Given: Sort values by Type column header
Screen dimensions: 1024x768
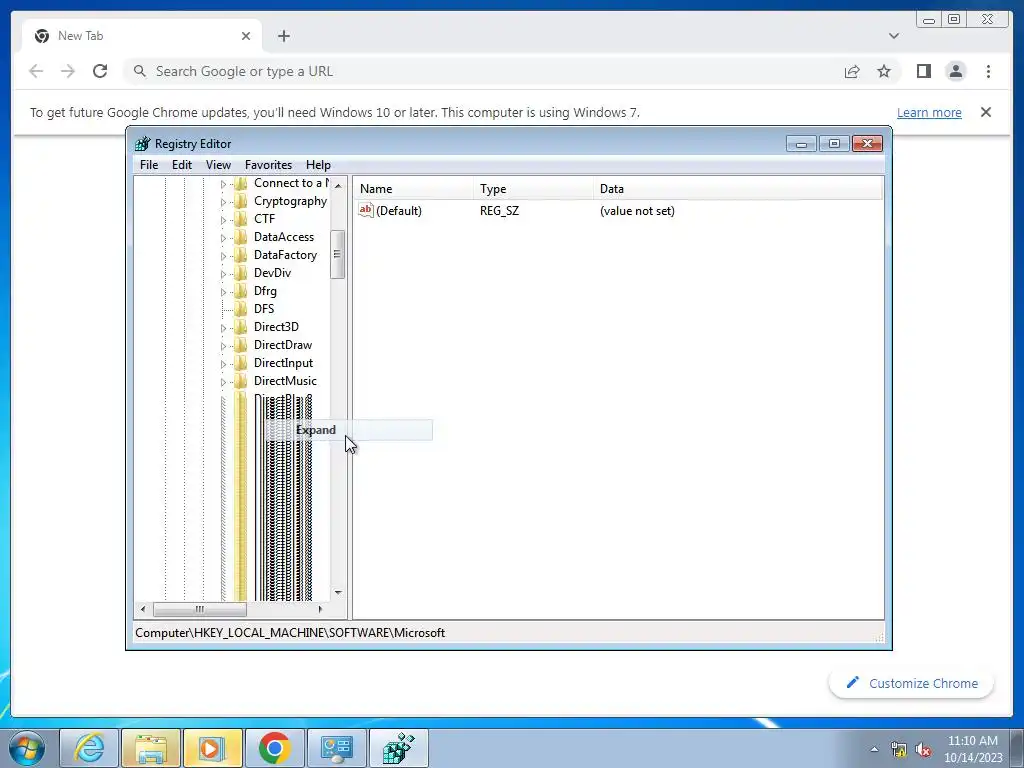Looking at the screenshot, I should click(534, 189).
